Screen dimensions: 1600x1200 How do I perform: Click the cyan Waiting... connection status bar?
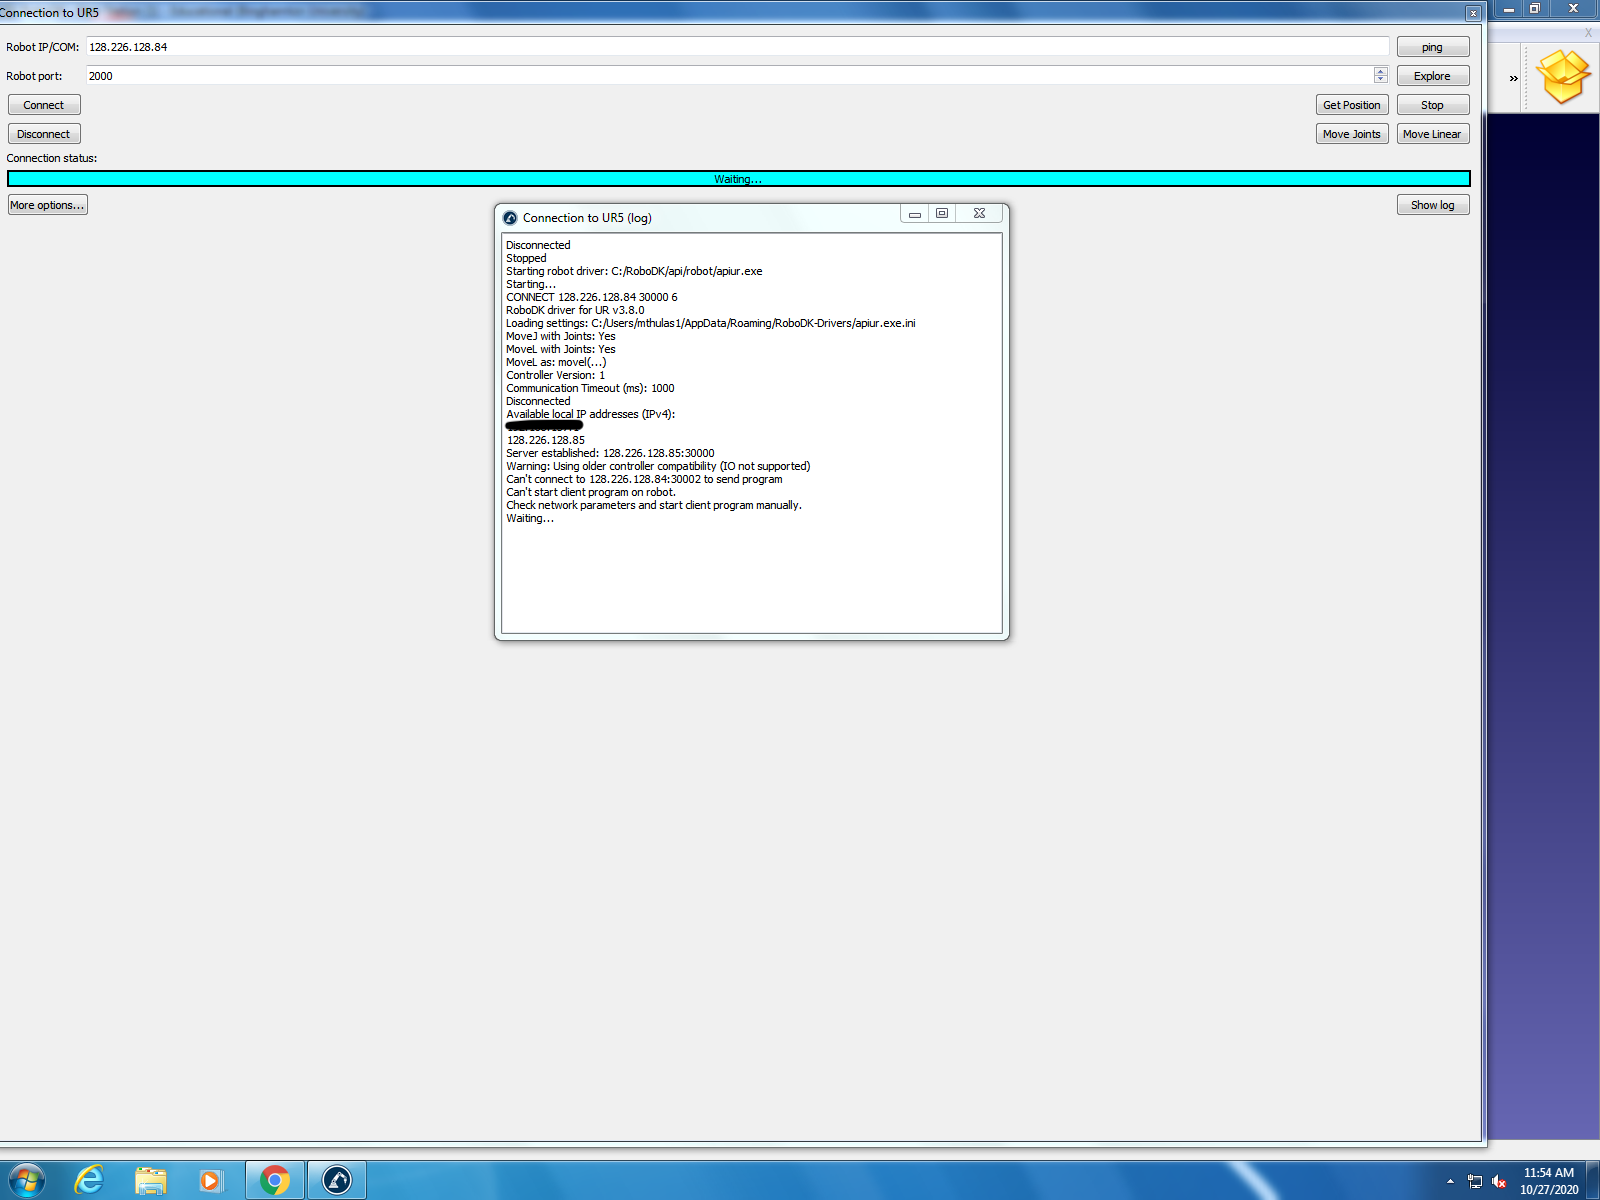tap(738, 179)
